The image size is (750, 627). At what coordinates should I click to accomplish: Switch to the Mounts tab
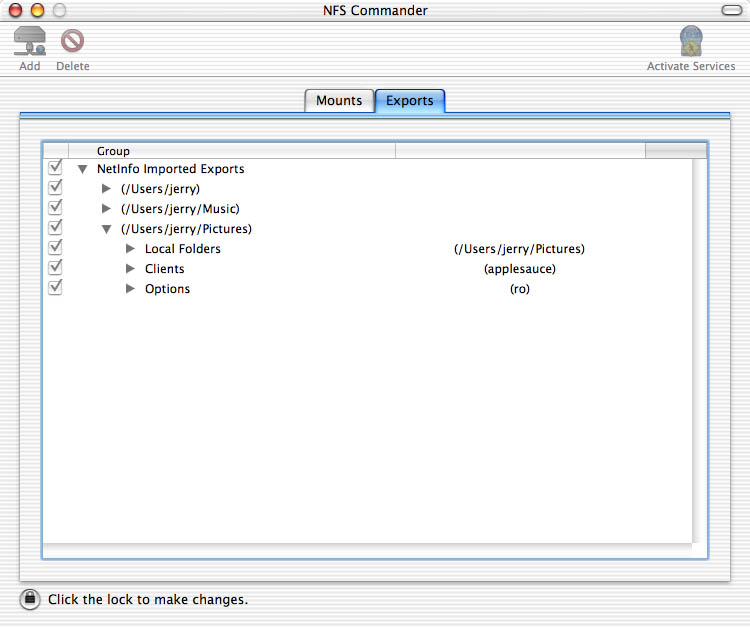pos(339,101)
